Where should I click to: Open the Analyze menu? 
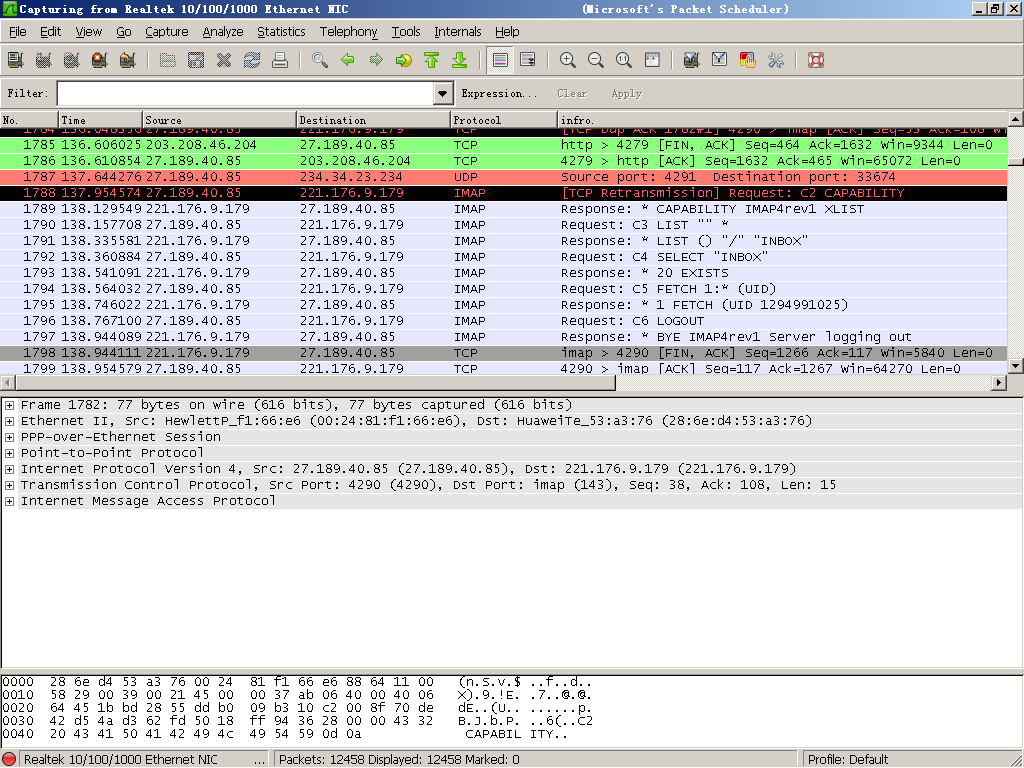coord(223,31)
